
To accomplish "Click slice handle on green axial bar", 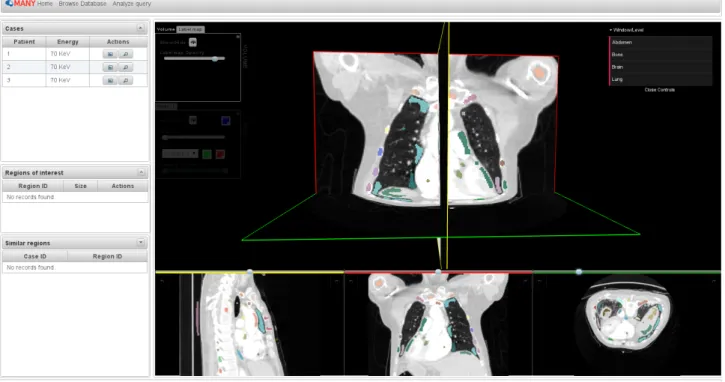I will coord(579,272).
